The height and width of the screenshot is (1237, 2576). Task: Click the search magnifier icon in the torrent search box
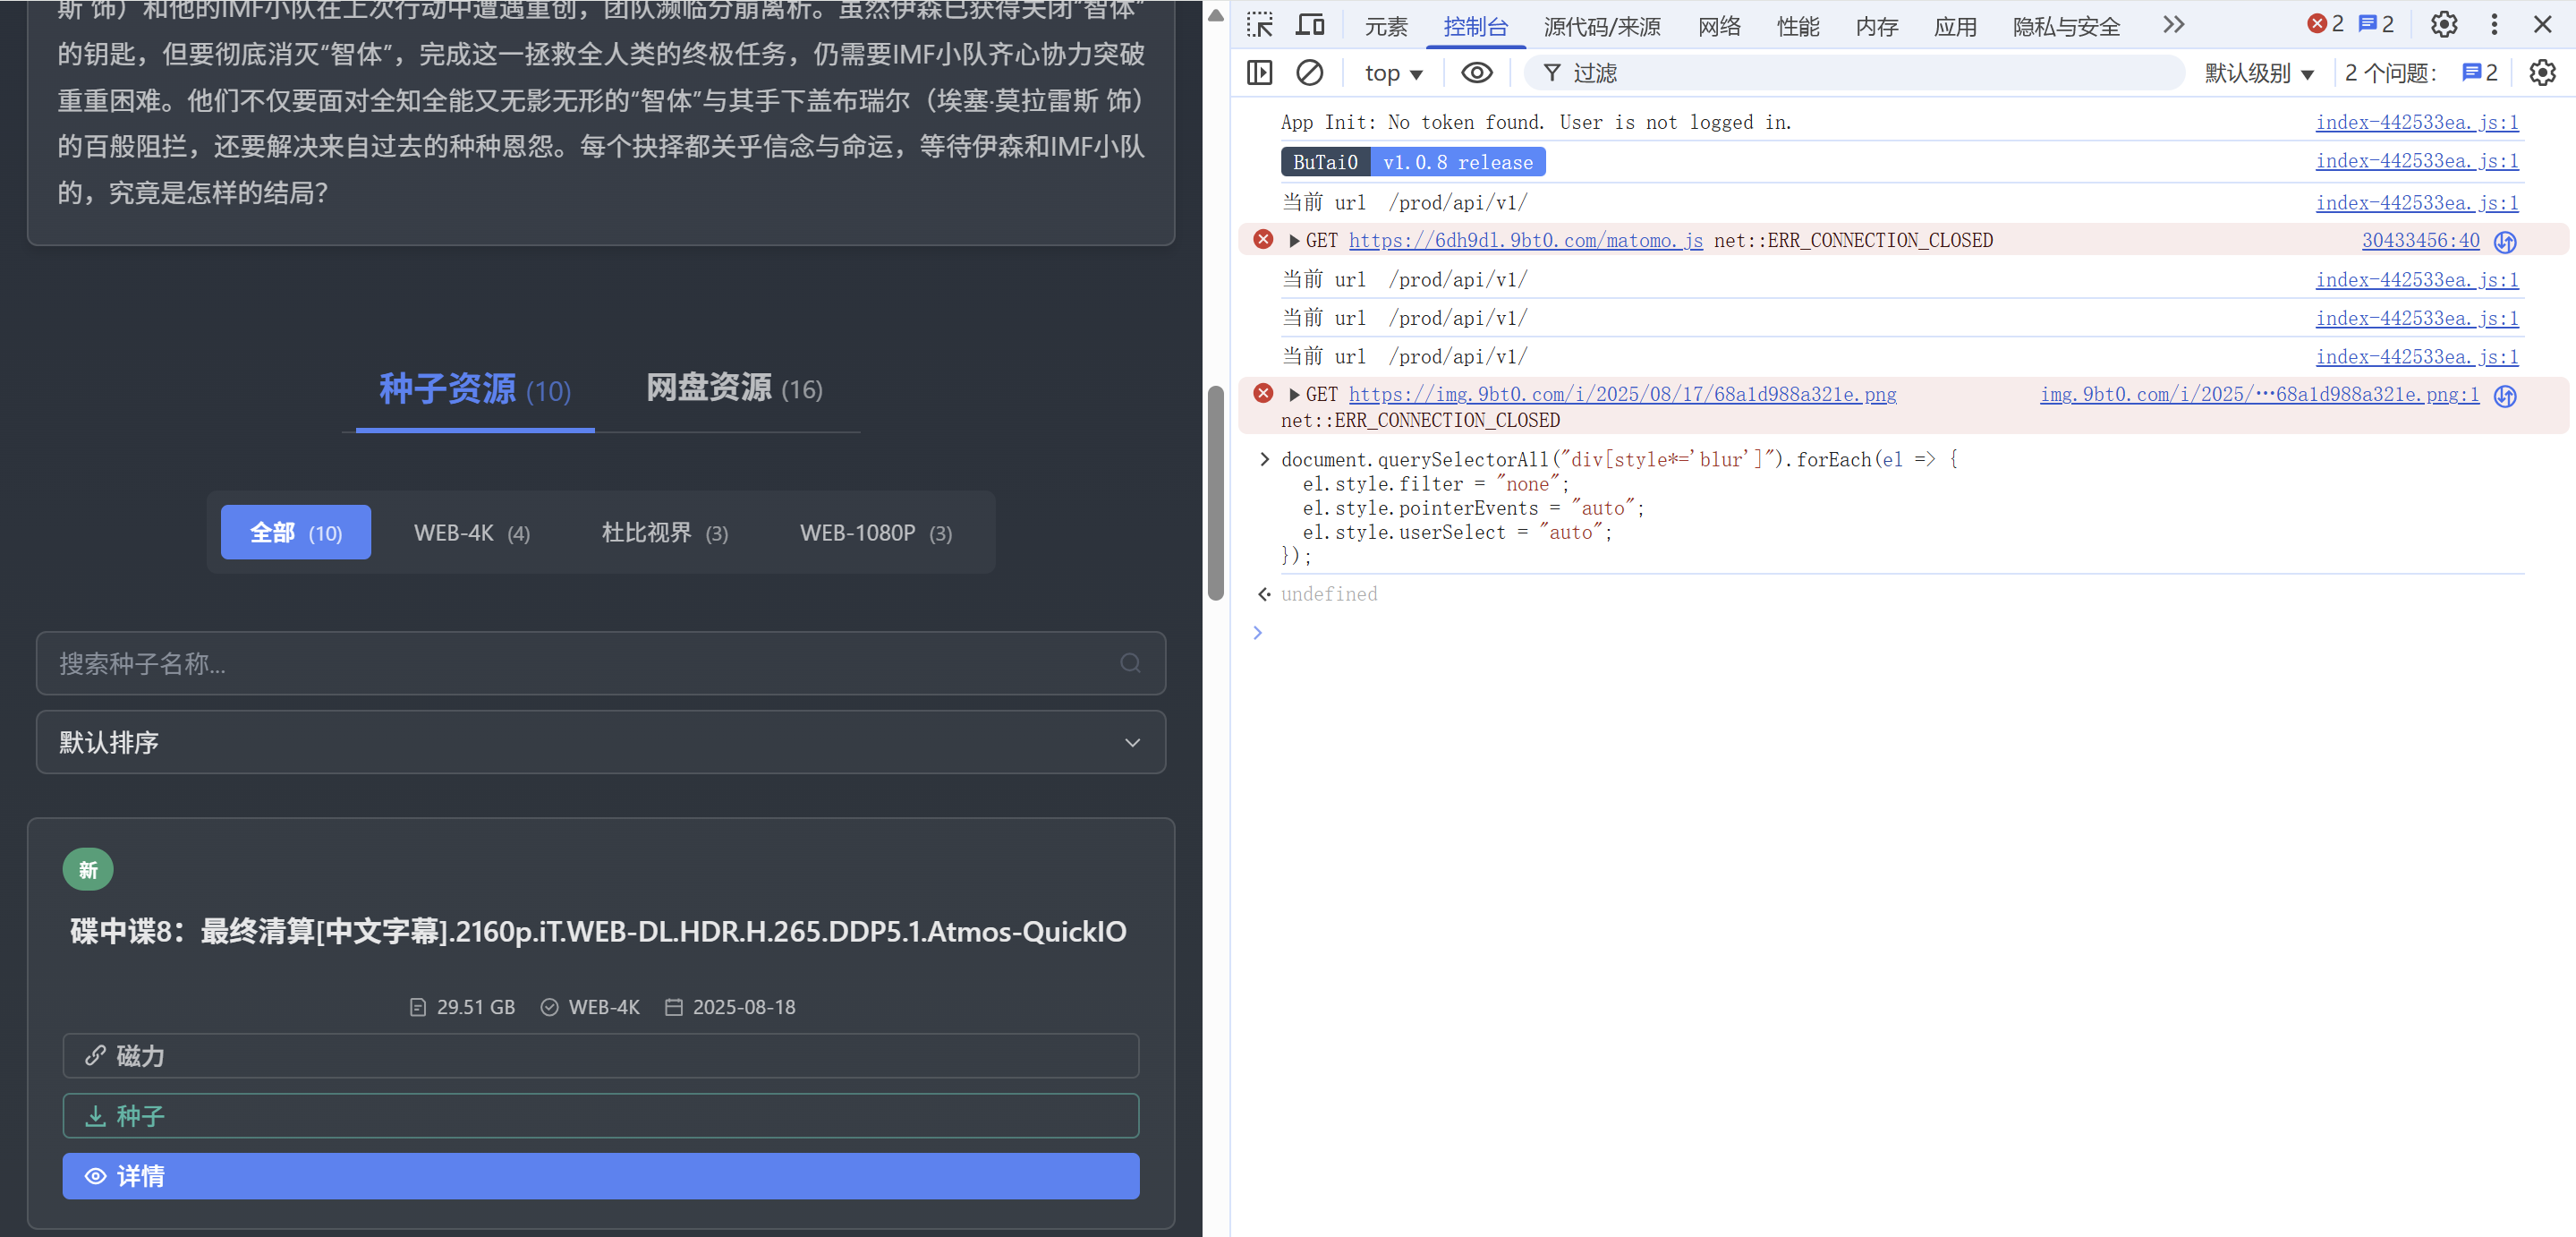tap(1130, 663)
